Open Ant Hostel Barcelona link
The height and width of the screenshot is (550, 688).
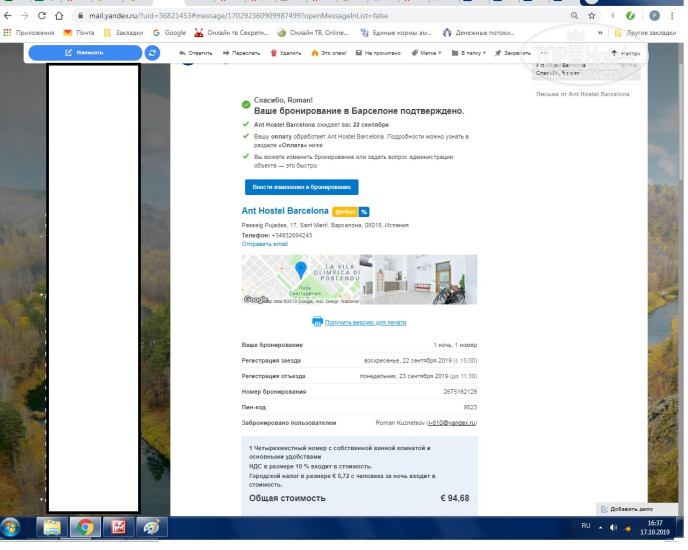(285, 211)
